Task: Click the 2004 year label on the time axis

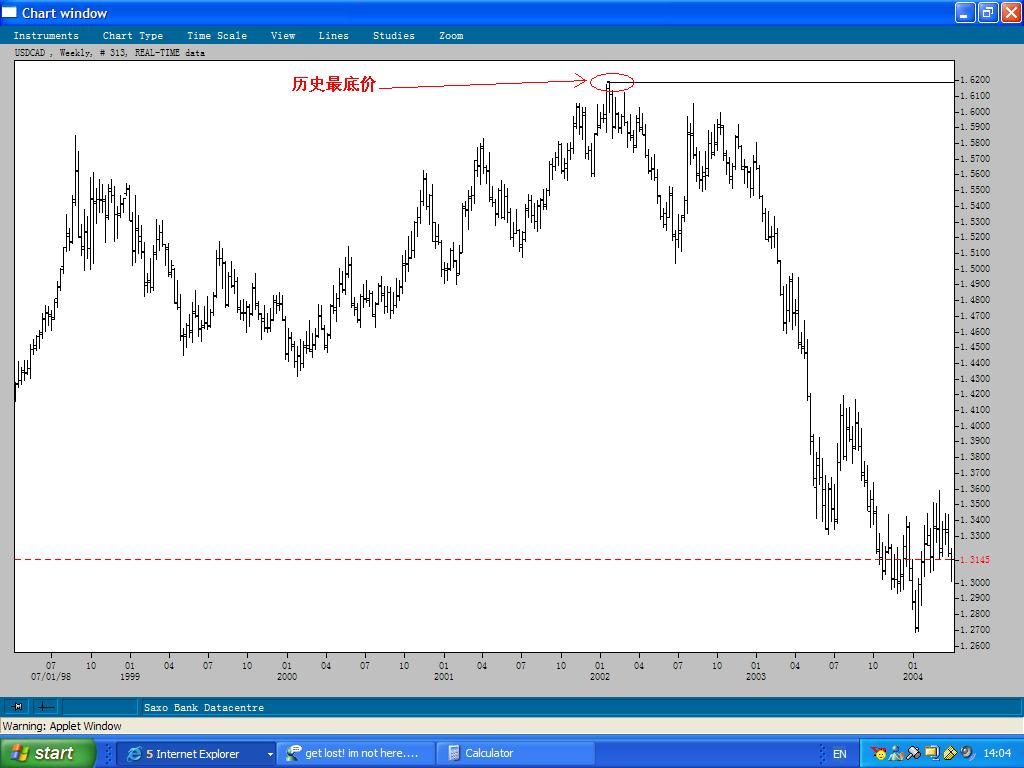Action: [x=912, y=677]
